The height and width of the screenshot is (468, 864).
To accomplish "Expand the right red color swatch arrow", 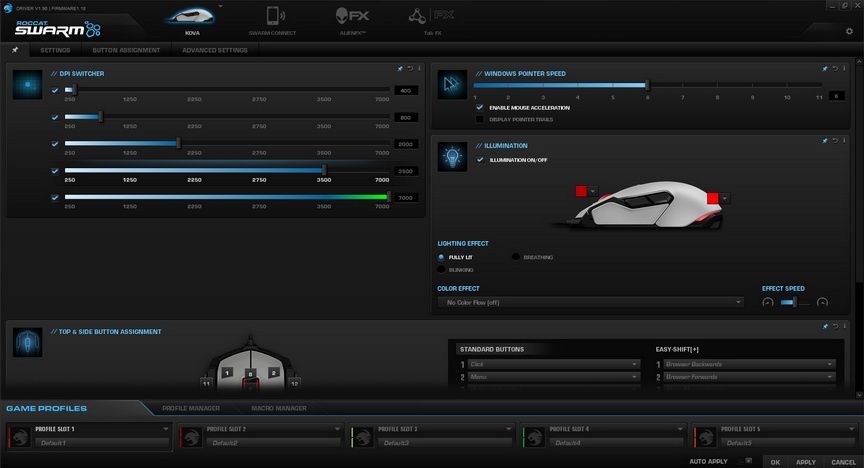I will [725, 198].
